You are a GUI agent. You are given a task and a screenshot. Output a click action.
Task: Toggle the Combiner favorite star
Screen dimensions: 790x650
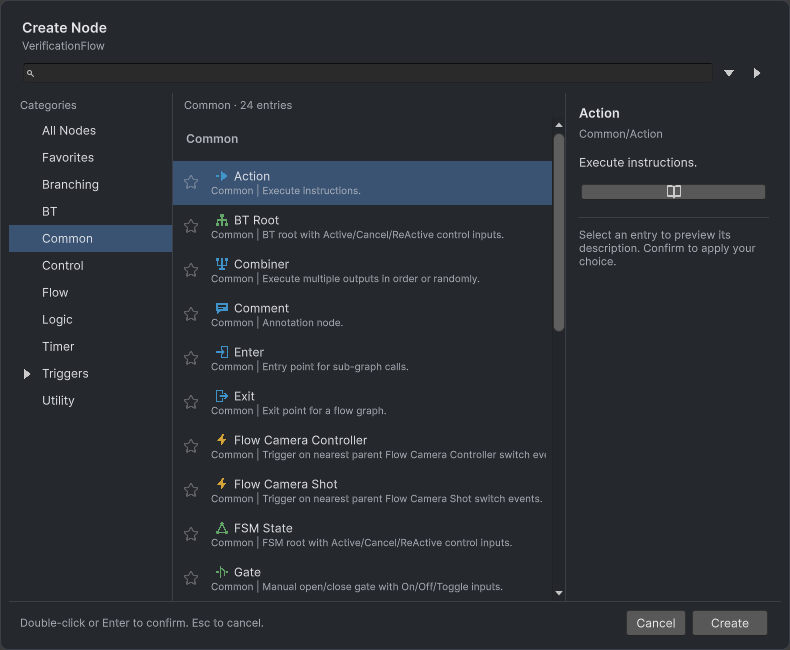pyautogui.click(x=191, y=270)
